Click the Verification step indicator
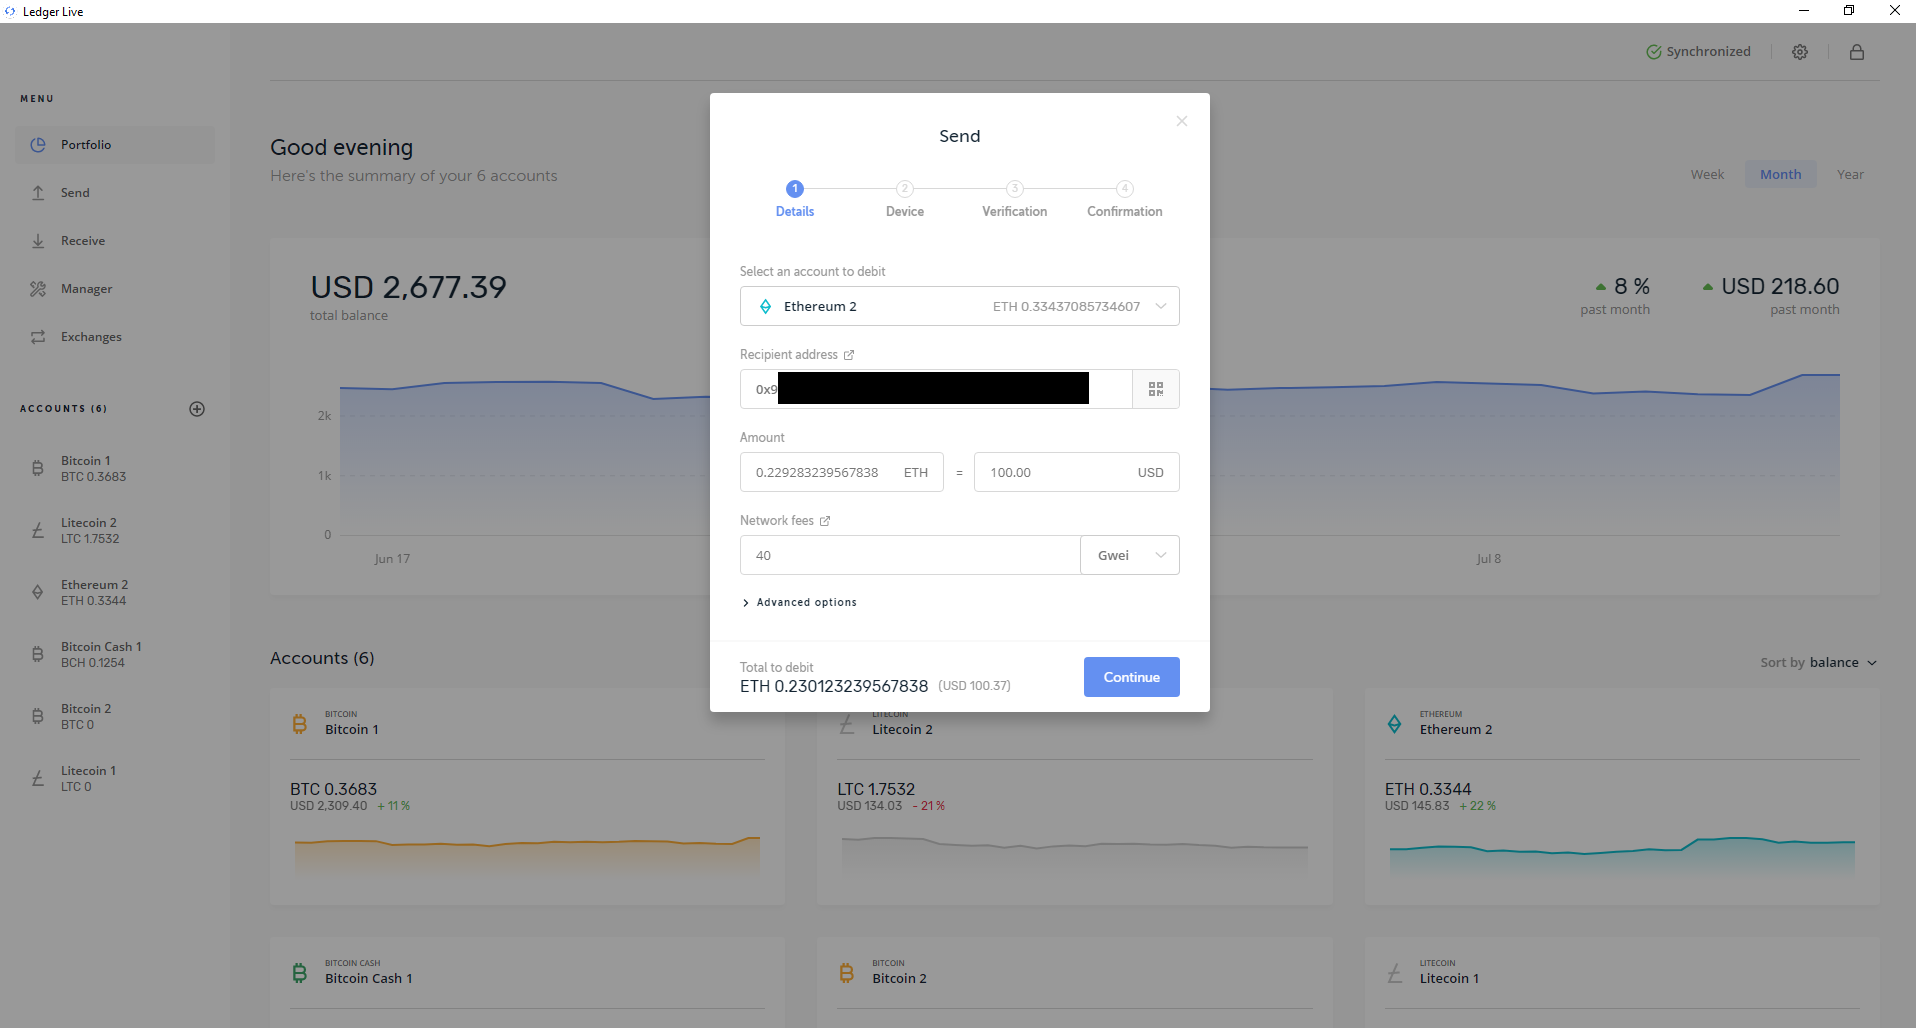Image resolution: width=1916 pixels, height=1028 pixels. (x=1015, y=199)
